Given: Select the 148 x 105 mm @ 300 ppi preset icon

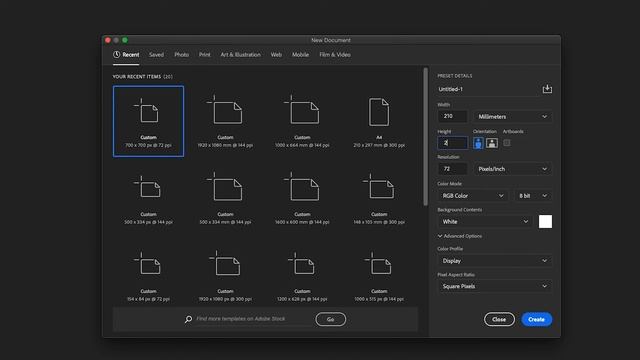Looking at the screenshot, I should [379, 187].
